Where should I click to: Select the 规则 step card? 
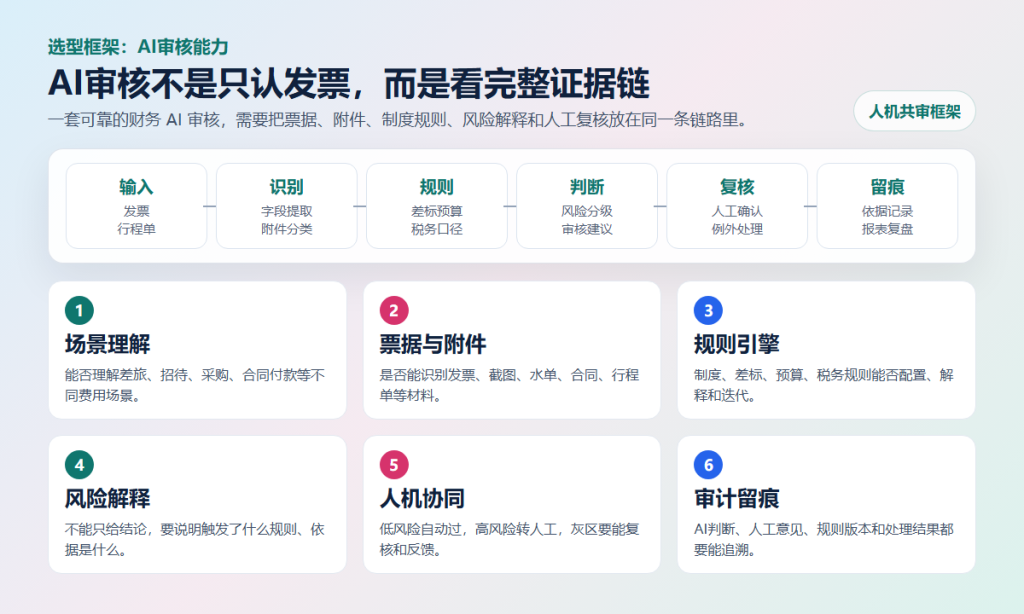(437, 206)
